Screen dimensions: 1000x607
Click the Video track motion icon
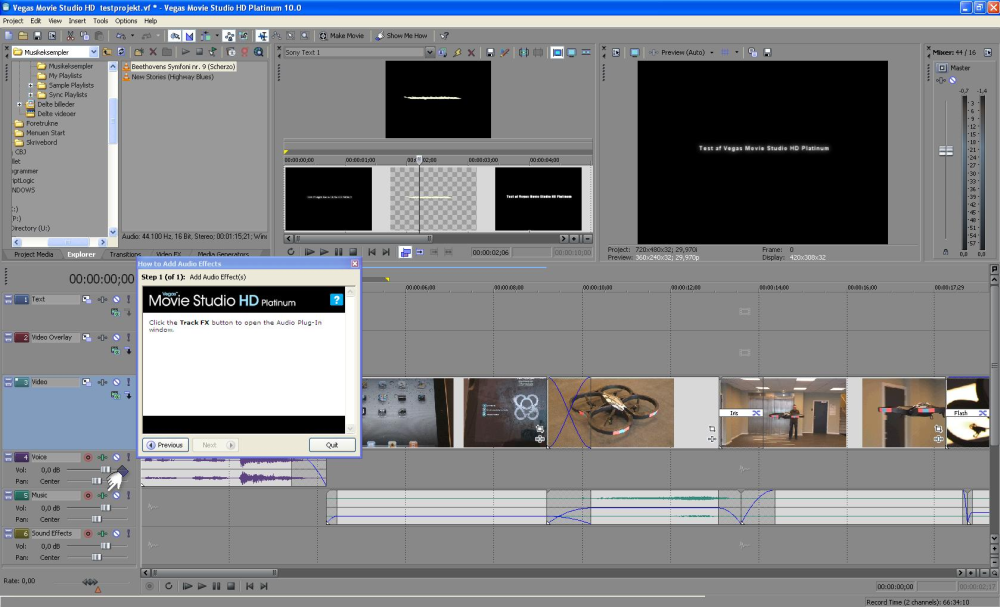[87, 382]
